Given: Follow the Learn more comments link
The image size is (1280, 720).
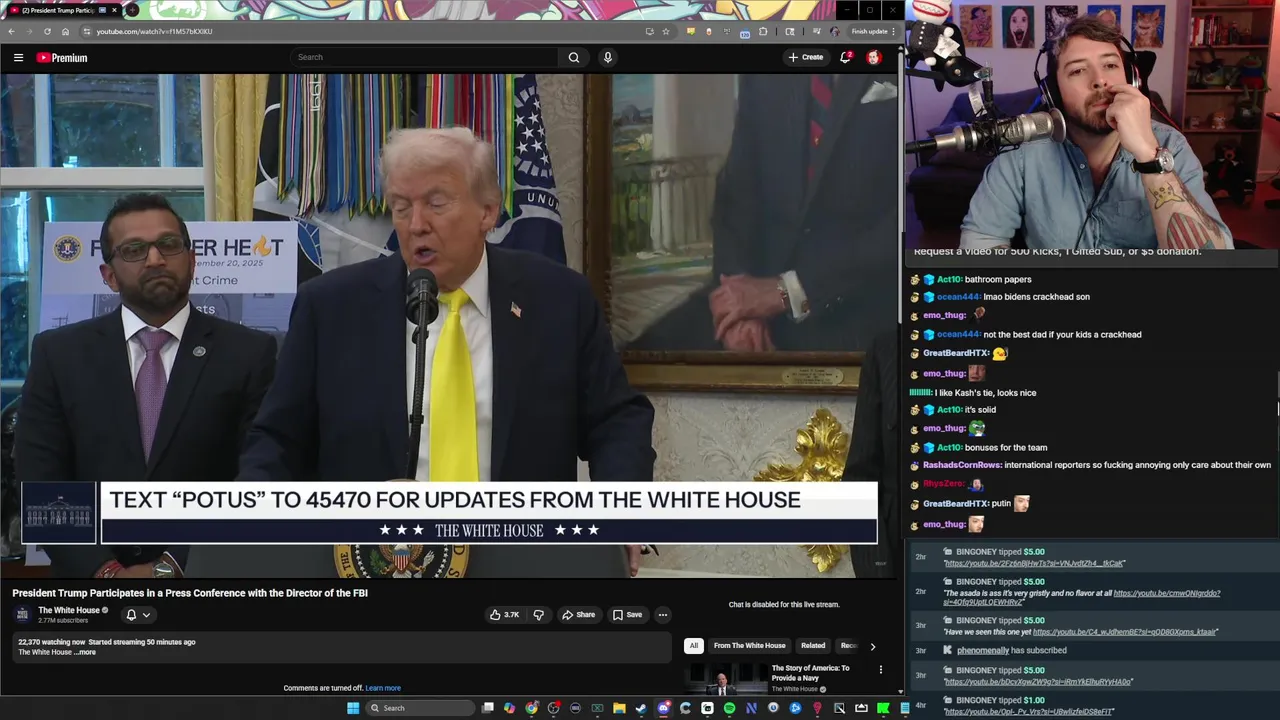Looking at the screenshot, I should [383, 688].
